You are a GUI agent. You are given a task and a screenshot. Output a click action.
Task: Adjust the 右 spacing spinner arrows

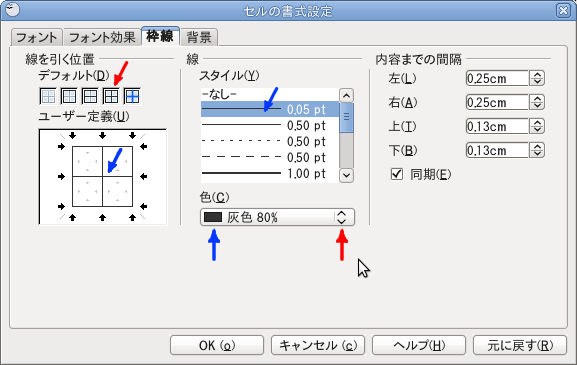click(537, 102)
